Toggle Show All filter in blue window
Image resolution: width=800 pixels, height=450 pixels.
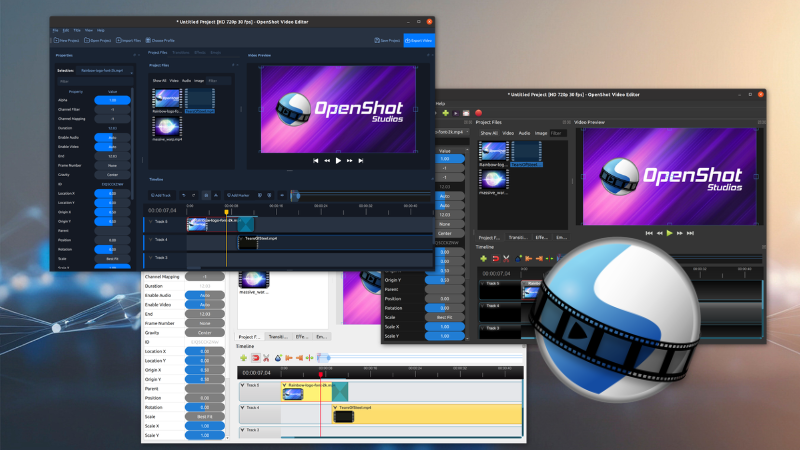pyautogui.click(x=159, y=81)
